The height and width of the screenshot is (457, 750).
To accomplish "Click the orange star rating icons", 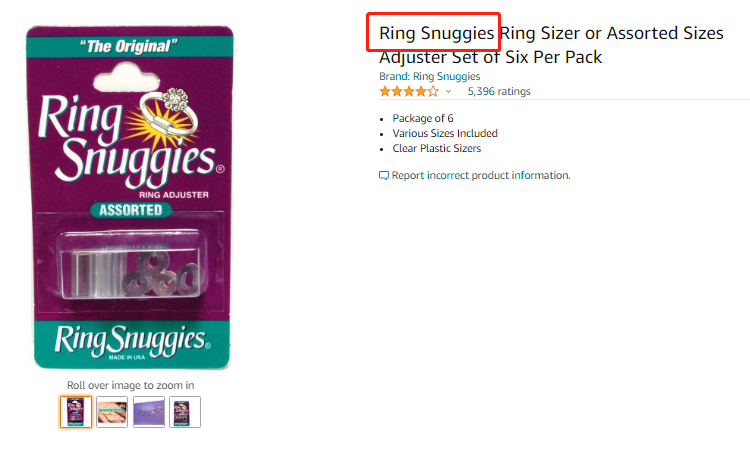I will 409,91.
